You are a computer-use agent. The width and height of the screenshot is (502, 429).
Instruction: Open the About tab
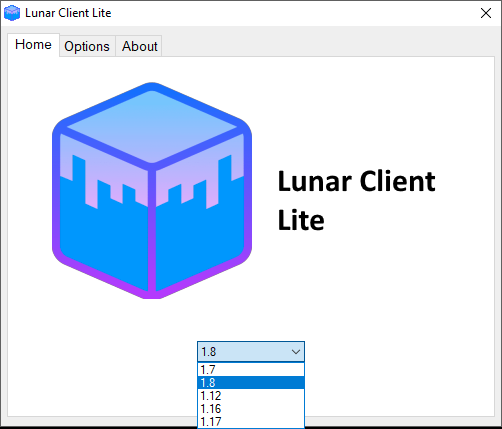[139, 46]
